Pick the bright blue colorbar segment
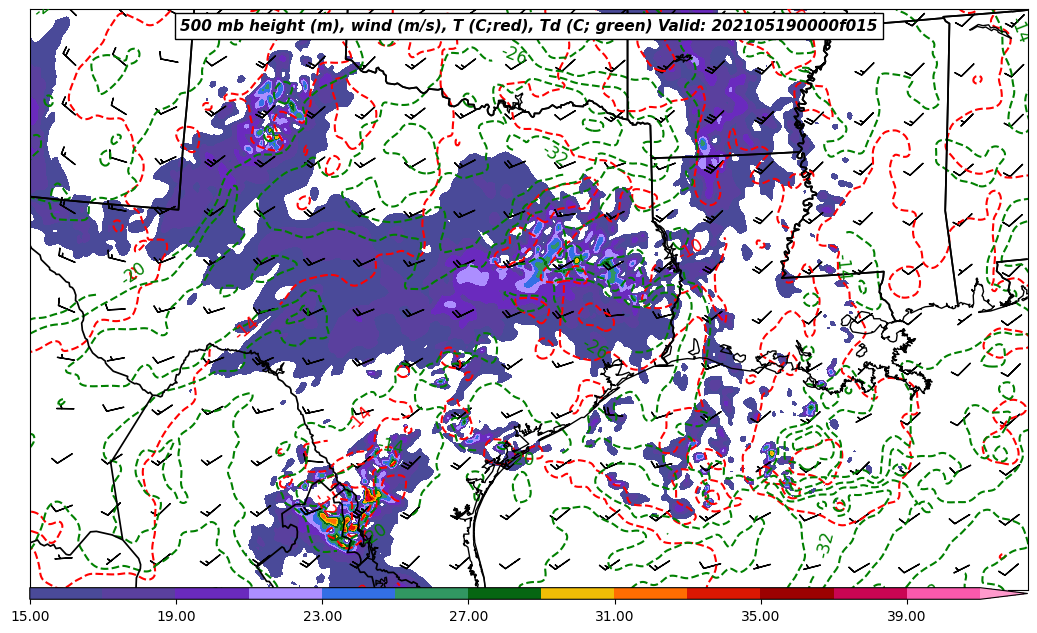Viewport: 1037px width, 633px height. (358, 593)
